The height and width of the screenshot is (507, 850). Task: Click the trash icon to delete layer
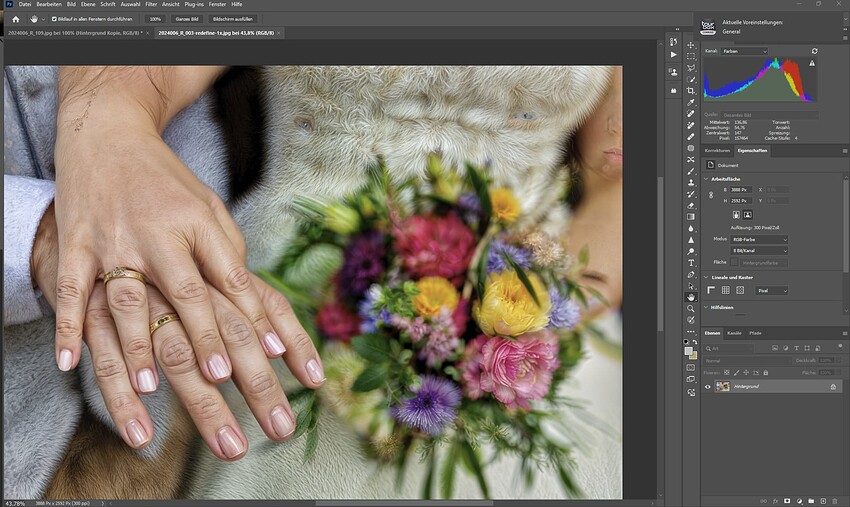[x=836, y=500]
